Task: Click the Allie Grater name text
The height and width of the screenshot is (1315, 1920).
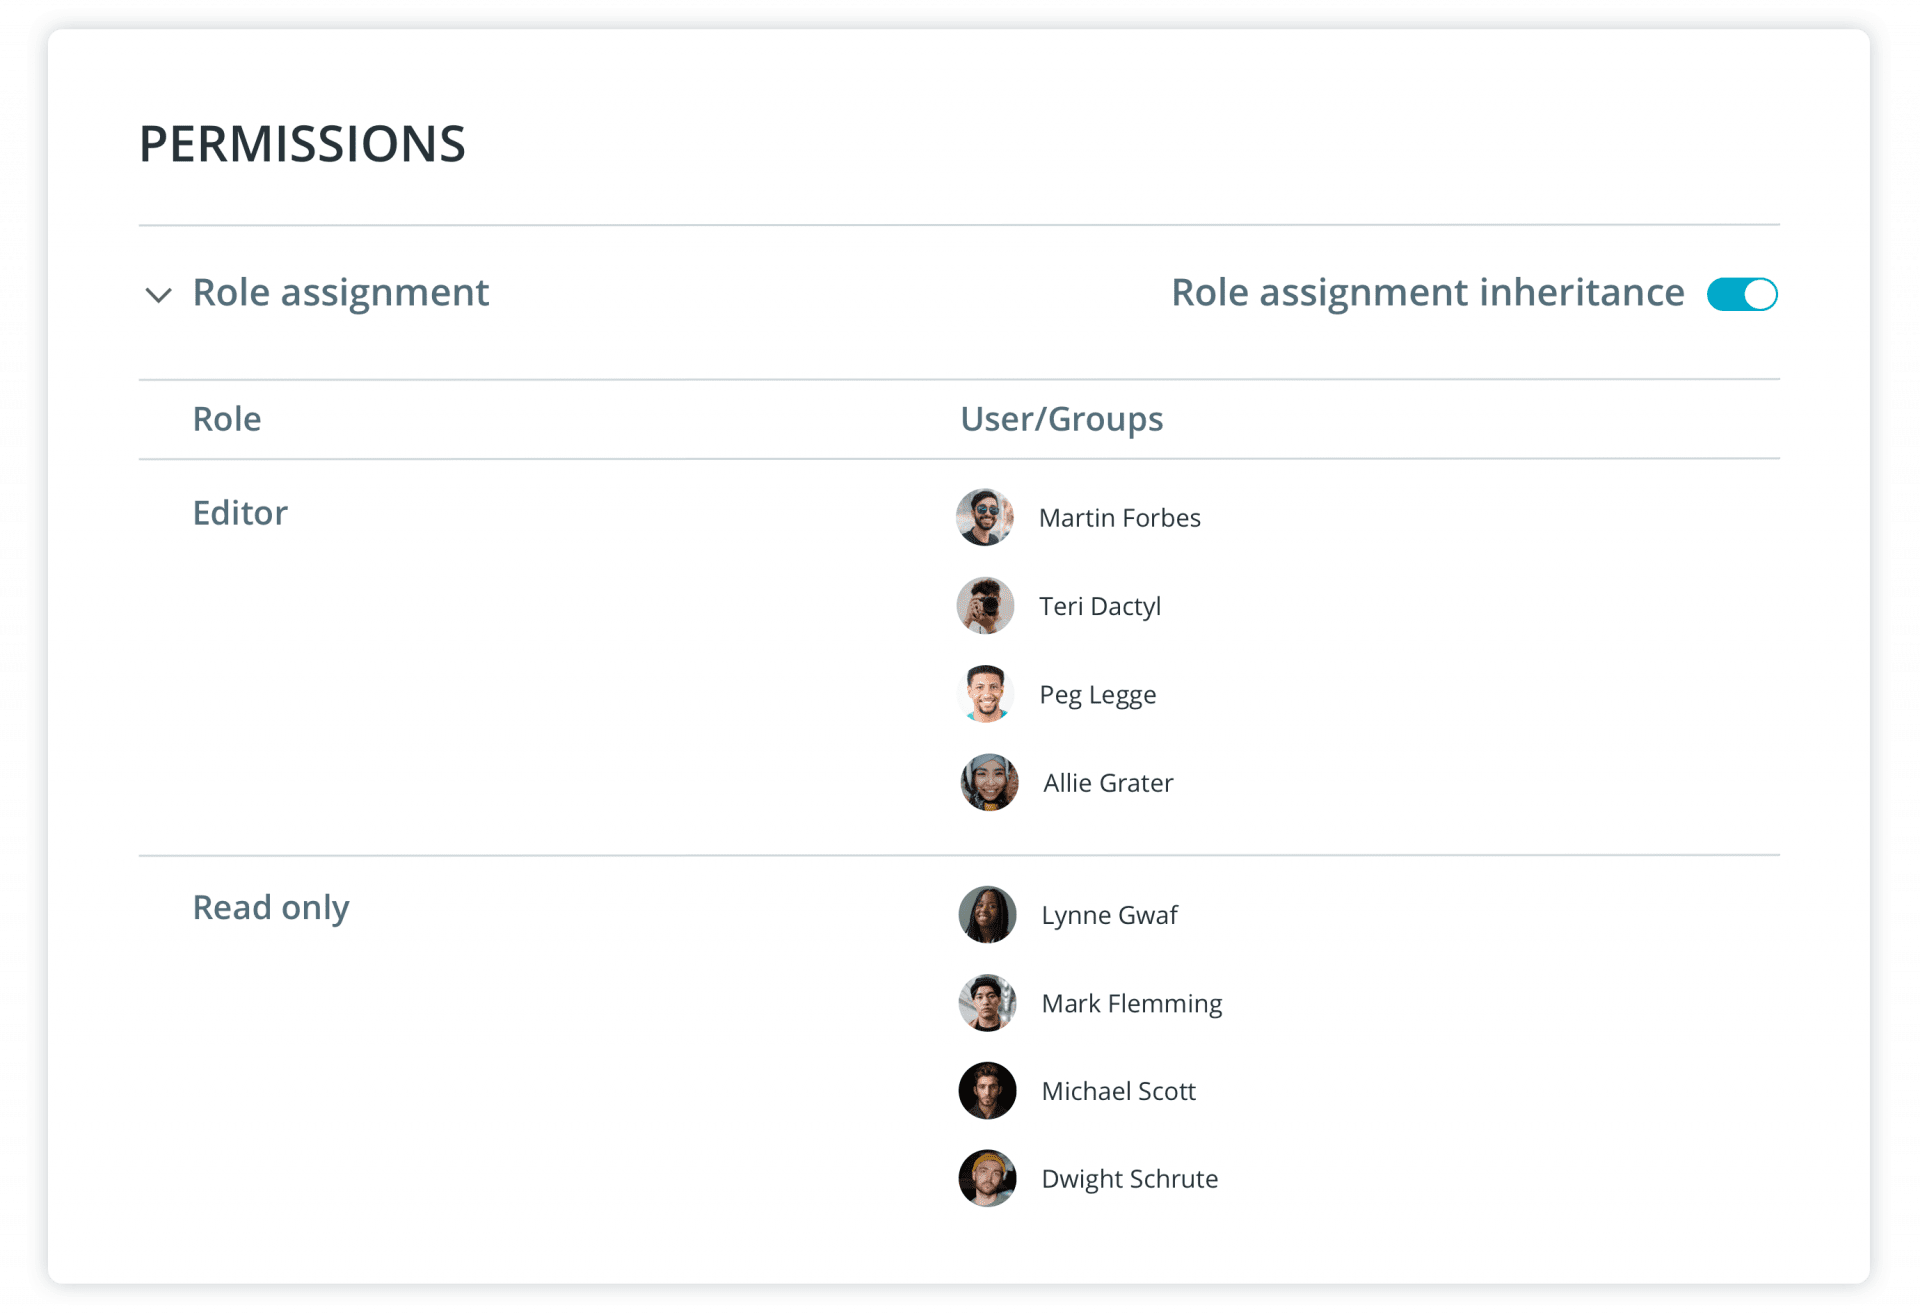Action: click(1108, 783)
